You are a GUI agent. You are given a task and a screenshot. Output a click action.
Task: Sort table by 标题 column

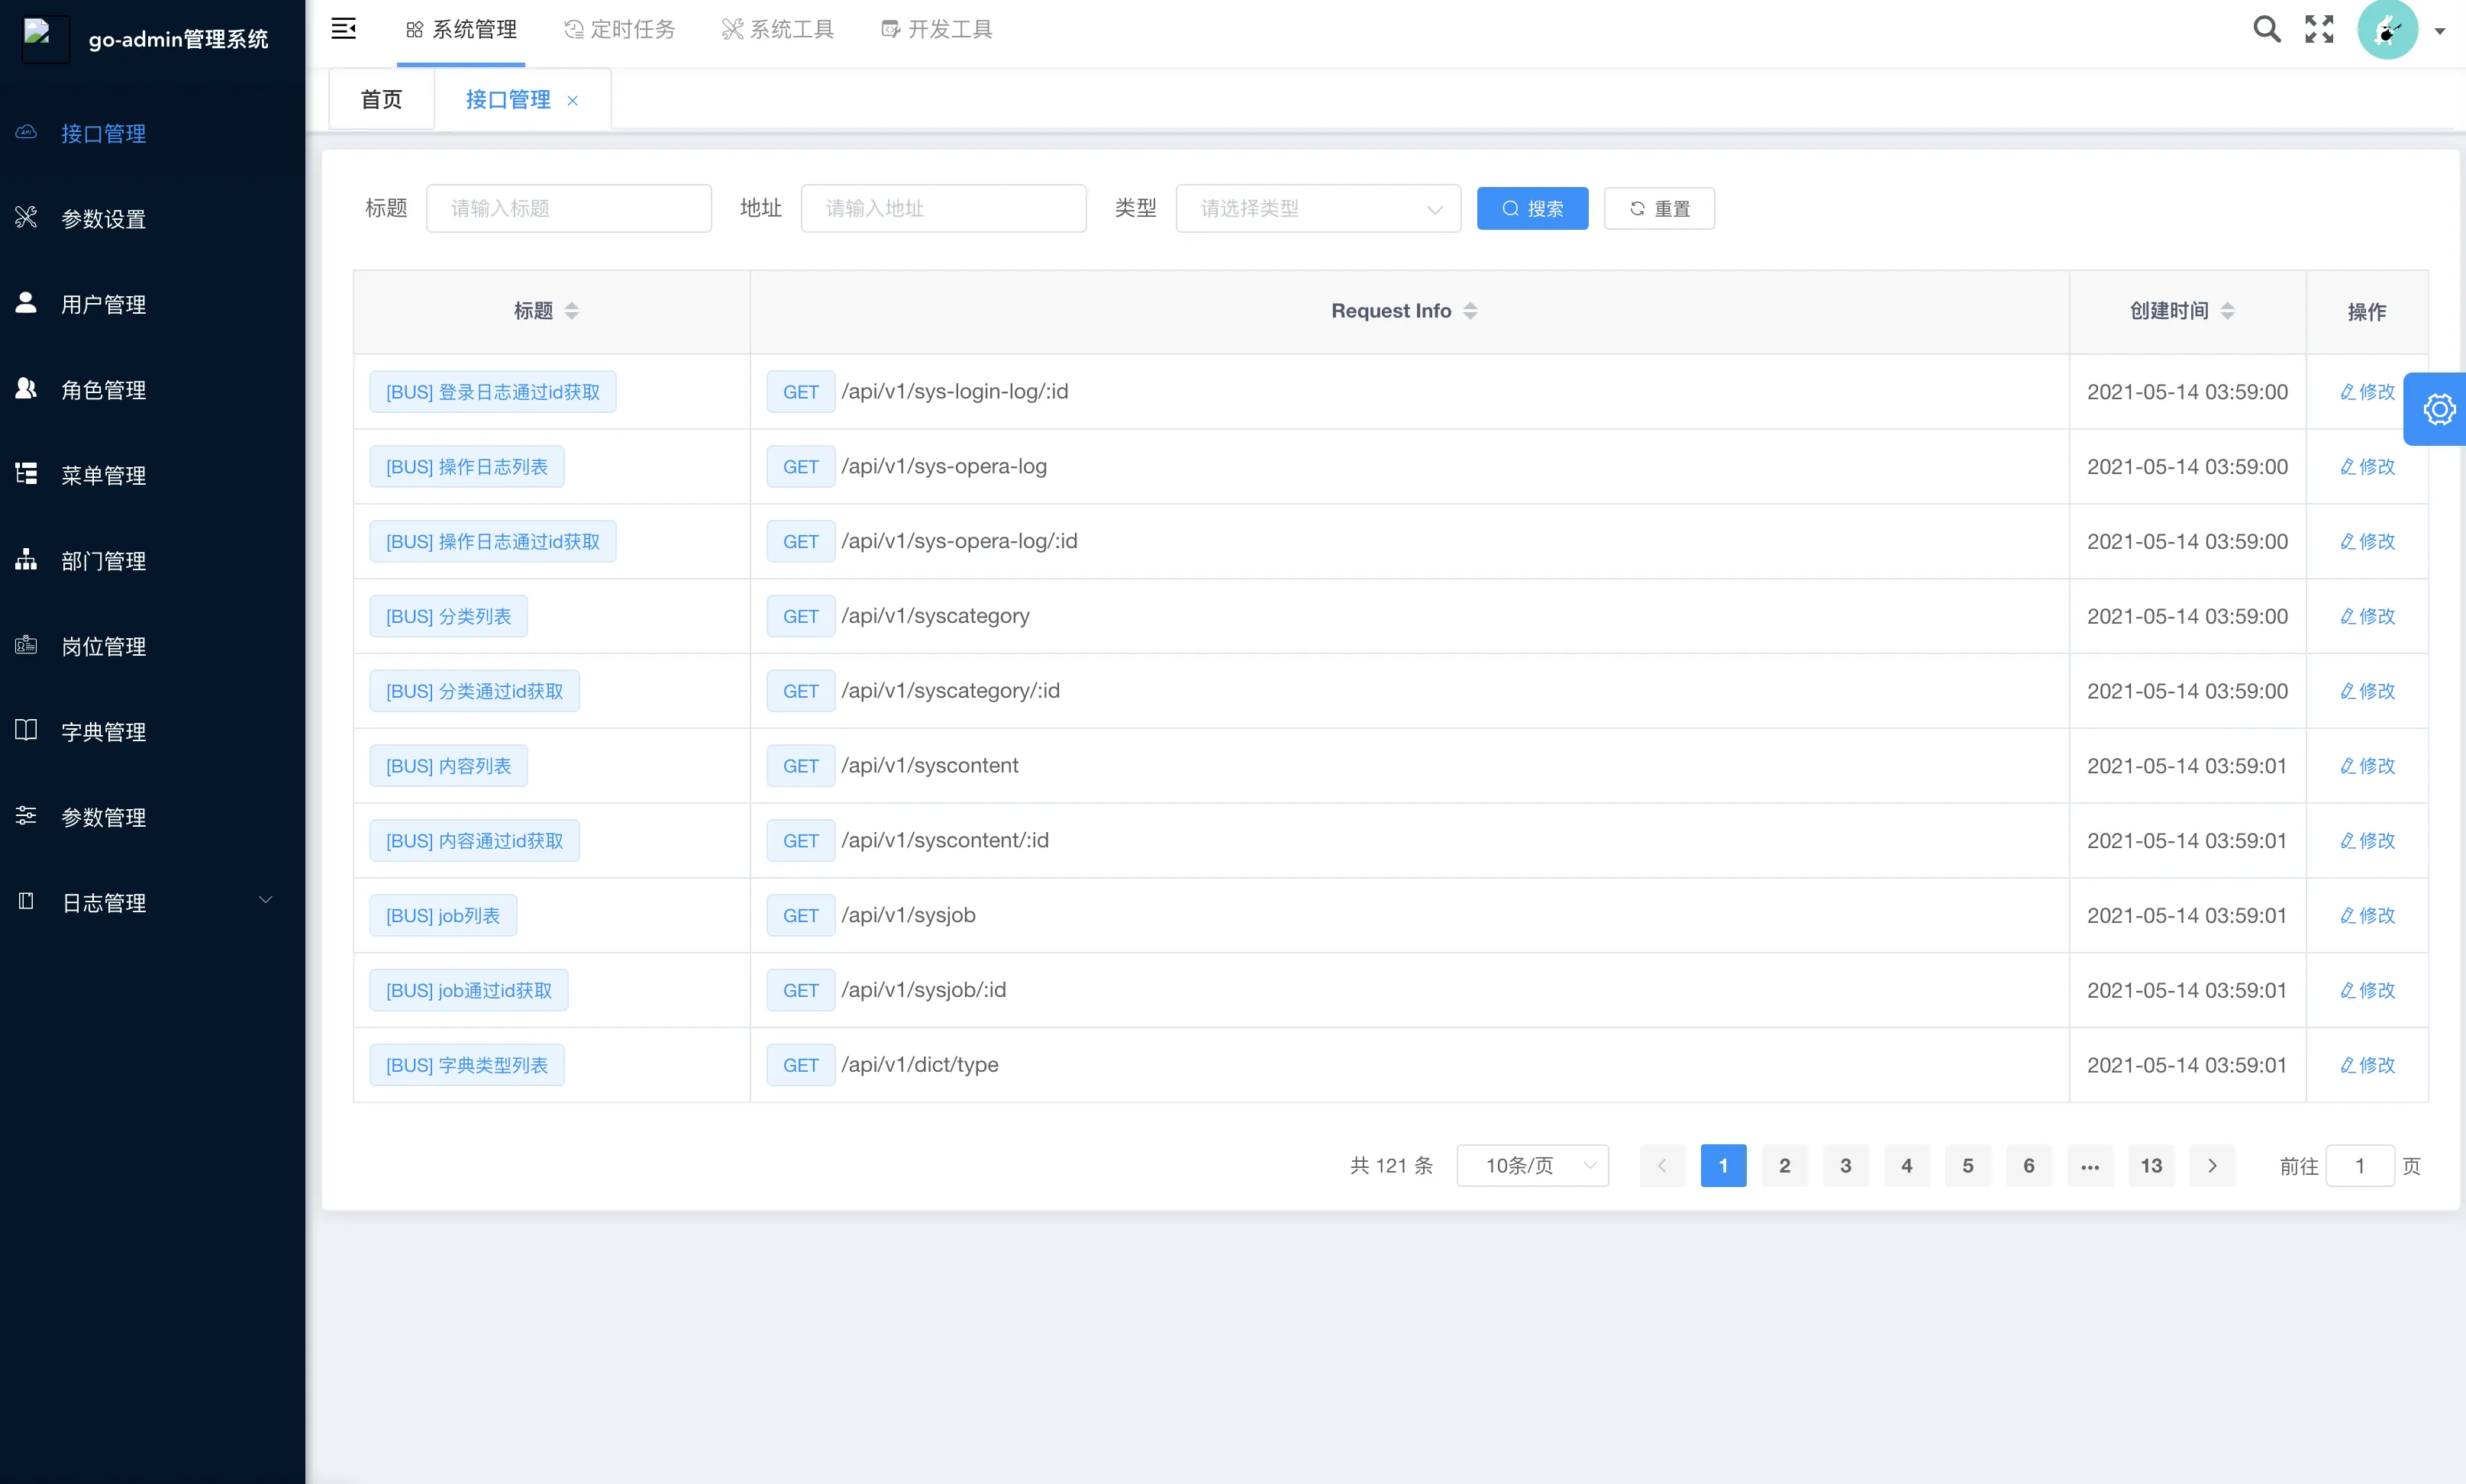(x=571, y=311)
